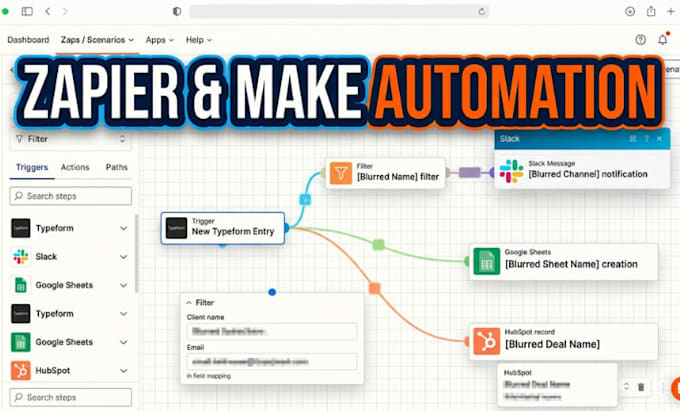Open the Filter dropdown in sidebar
This screenshot has height=411, width=680.
coord(70,139)
